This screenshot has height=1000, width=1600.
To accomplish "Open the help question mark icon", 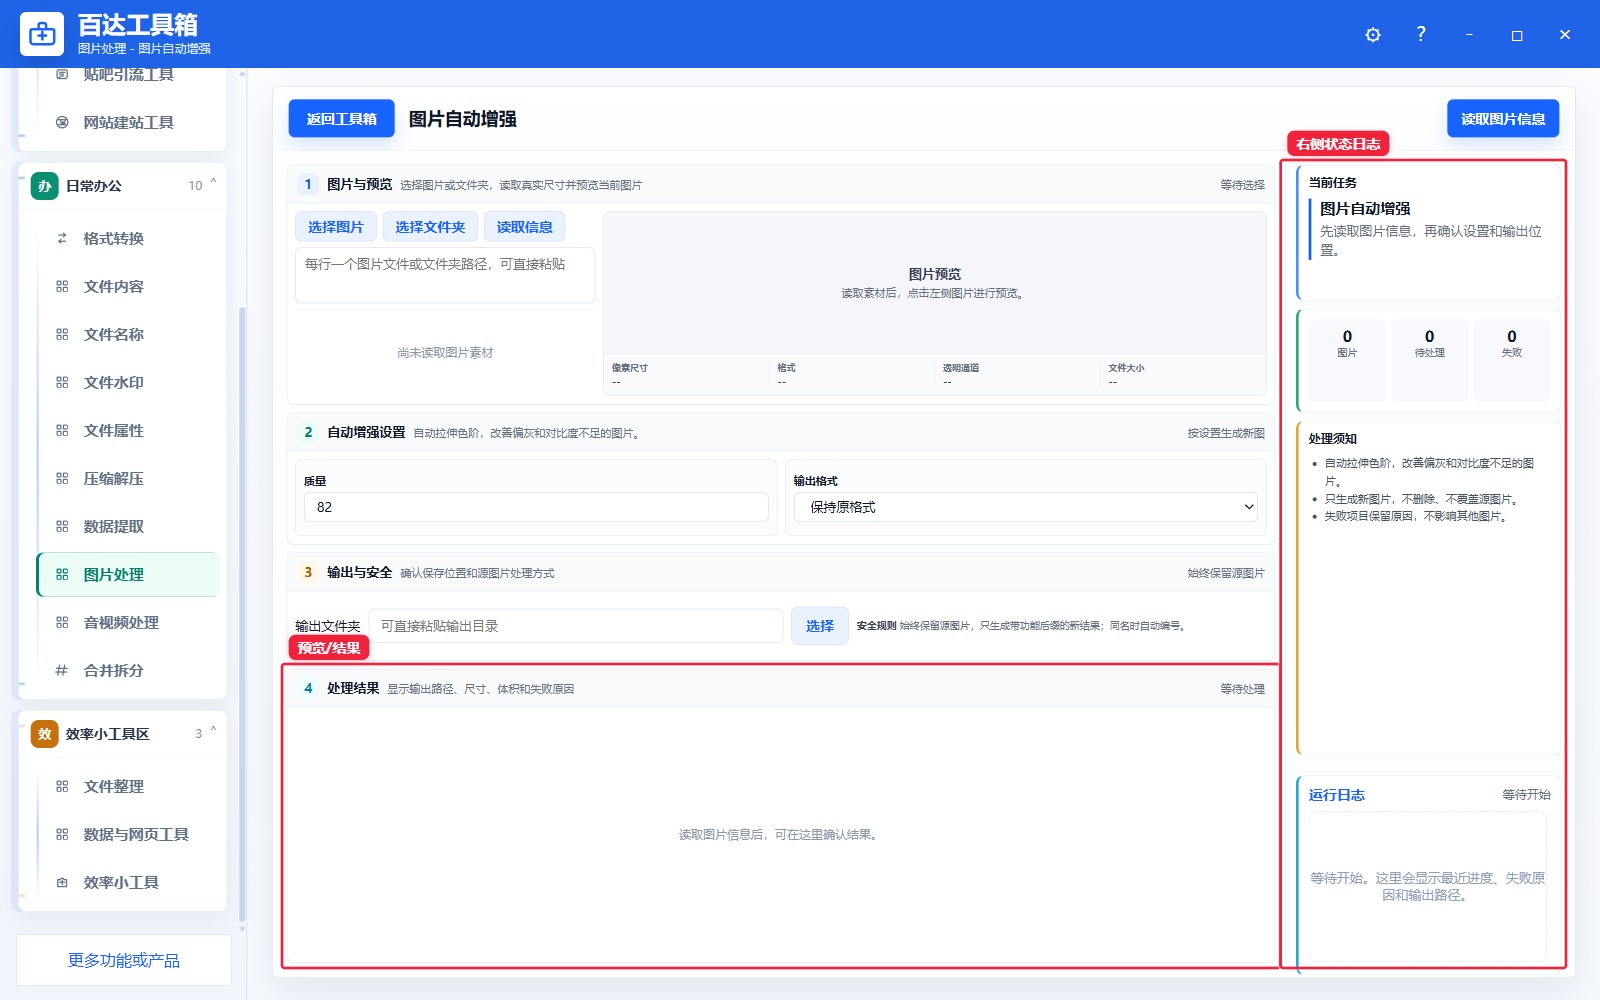I will click(x=1421, y=34).
